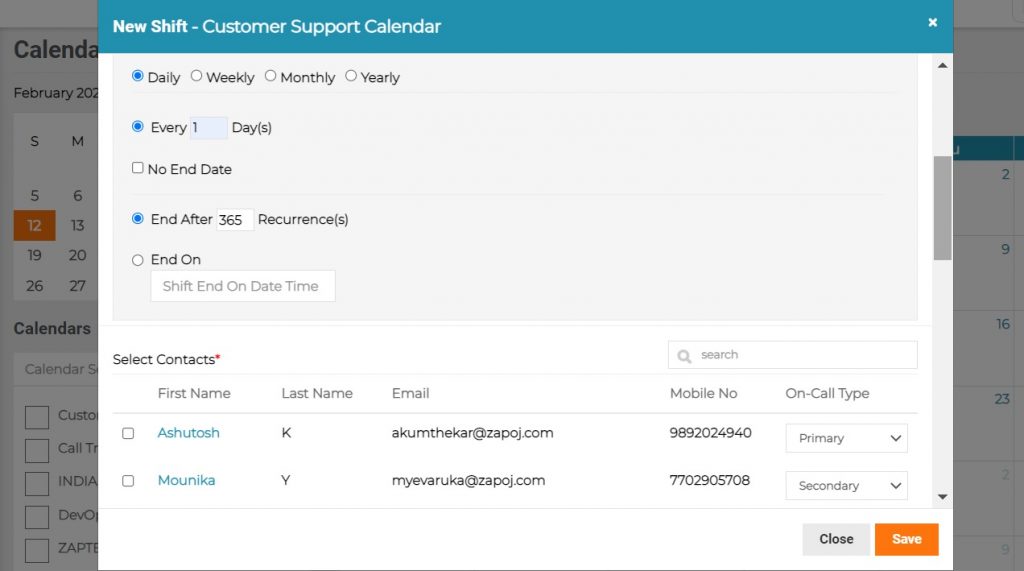Click the dialog scrollbar thumb
The image size is (1024, 571).
[x=942, y=208]
